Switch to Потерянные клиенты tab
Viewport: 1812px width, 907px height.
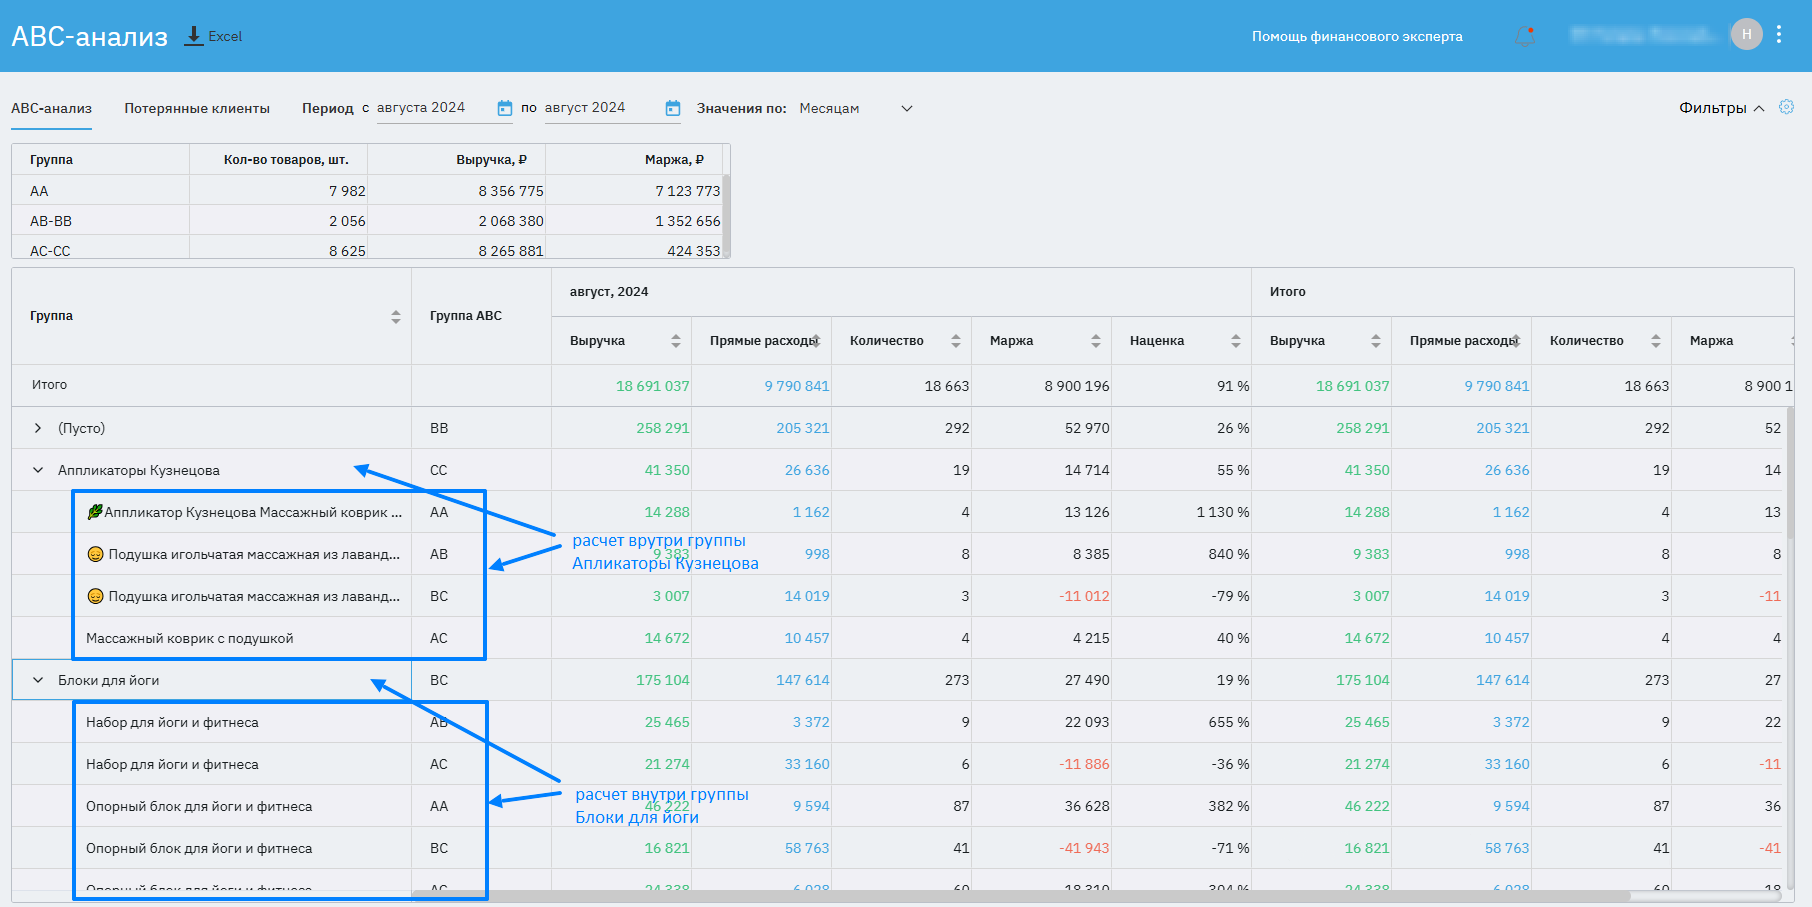point(197,108)
